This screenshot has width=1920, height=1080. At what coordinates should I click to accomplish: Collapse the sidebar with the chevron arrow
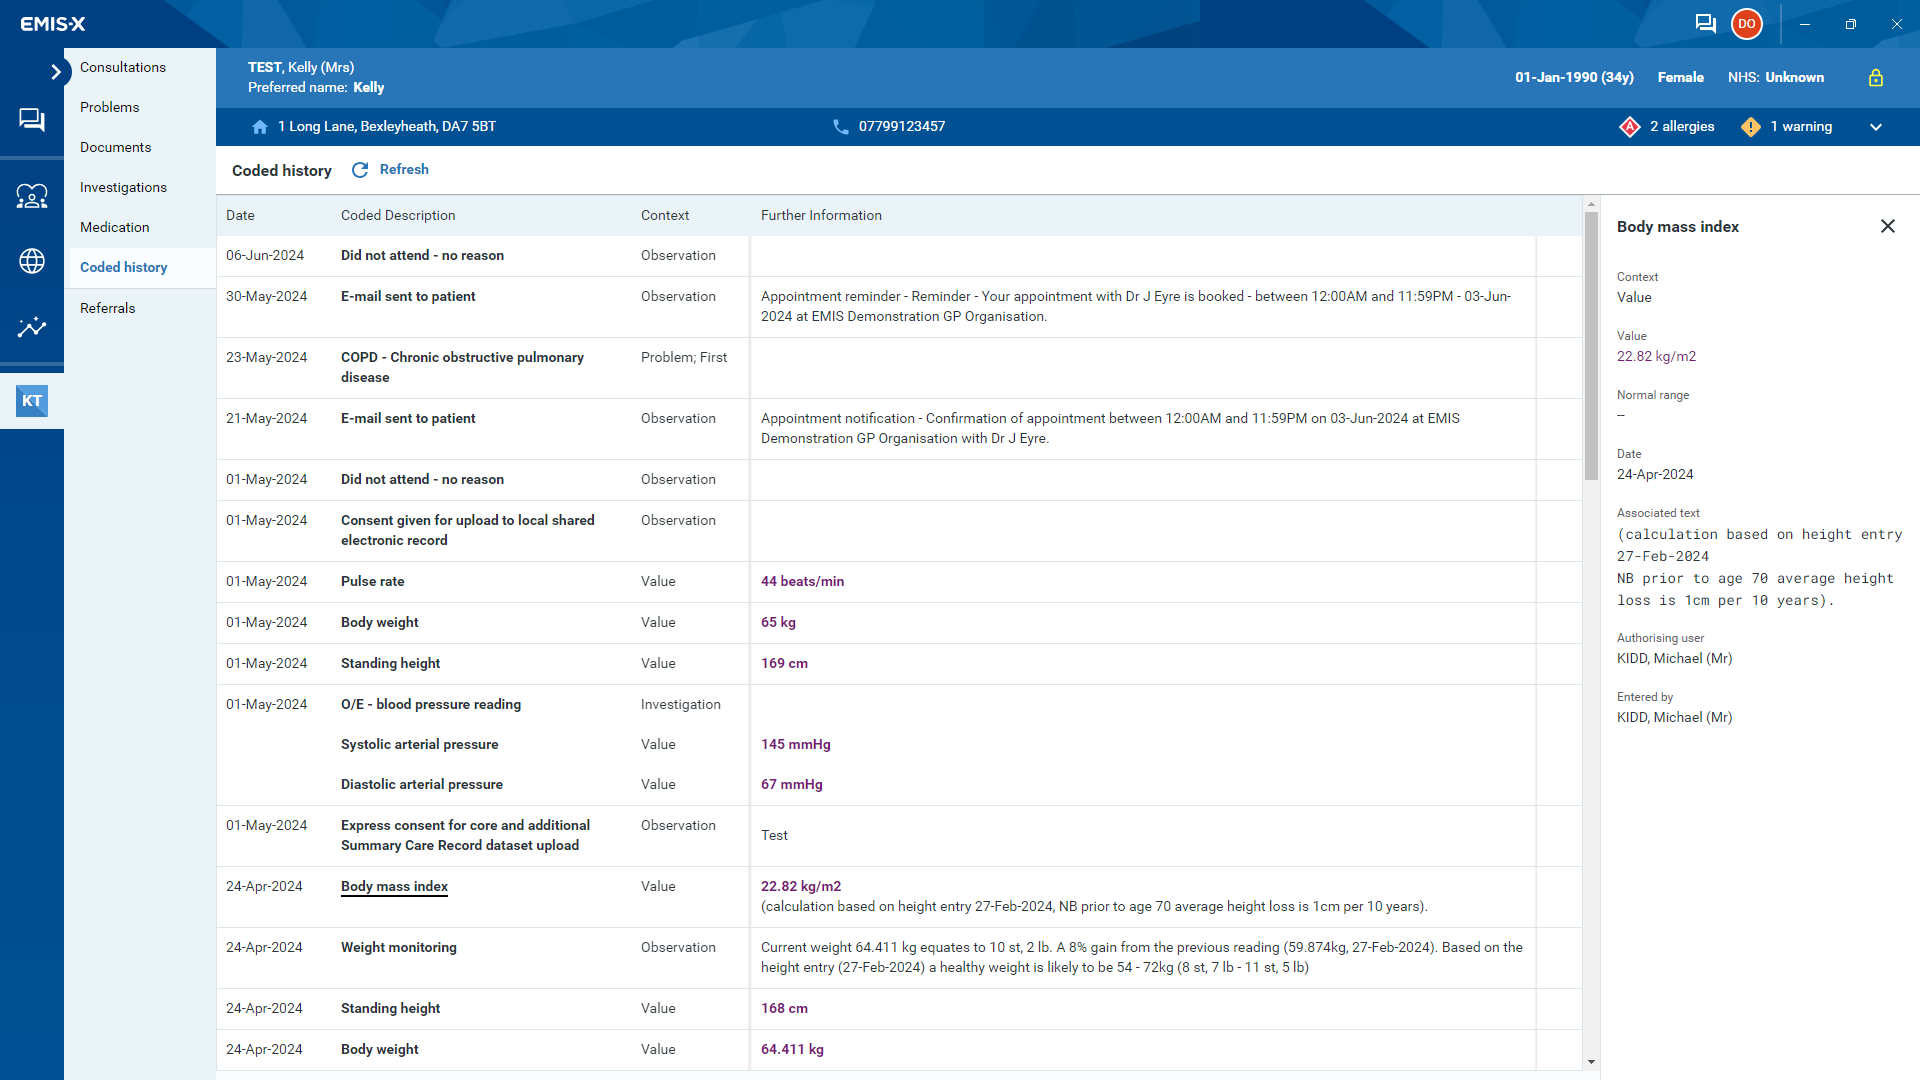coord(56,72)
